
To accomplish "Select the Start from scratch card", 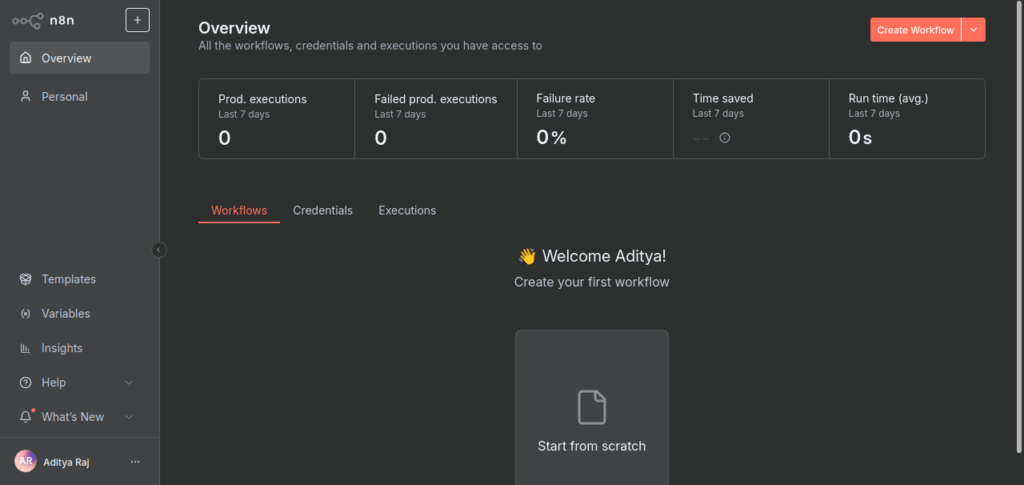I will tap(591, 408).
